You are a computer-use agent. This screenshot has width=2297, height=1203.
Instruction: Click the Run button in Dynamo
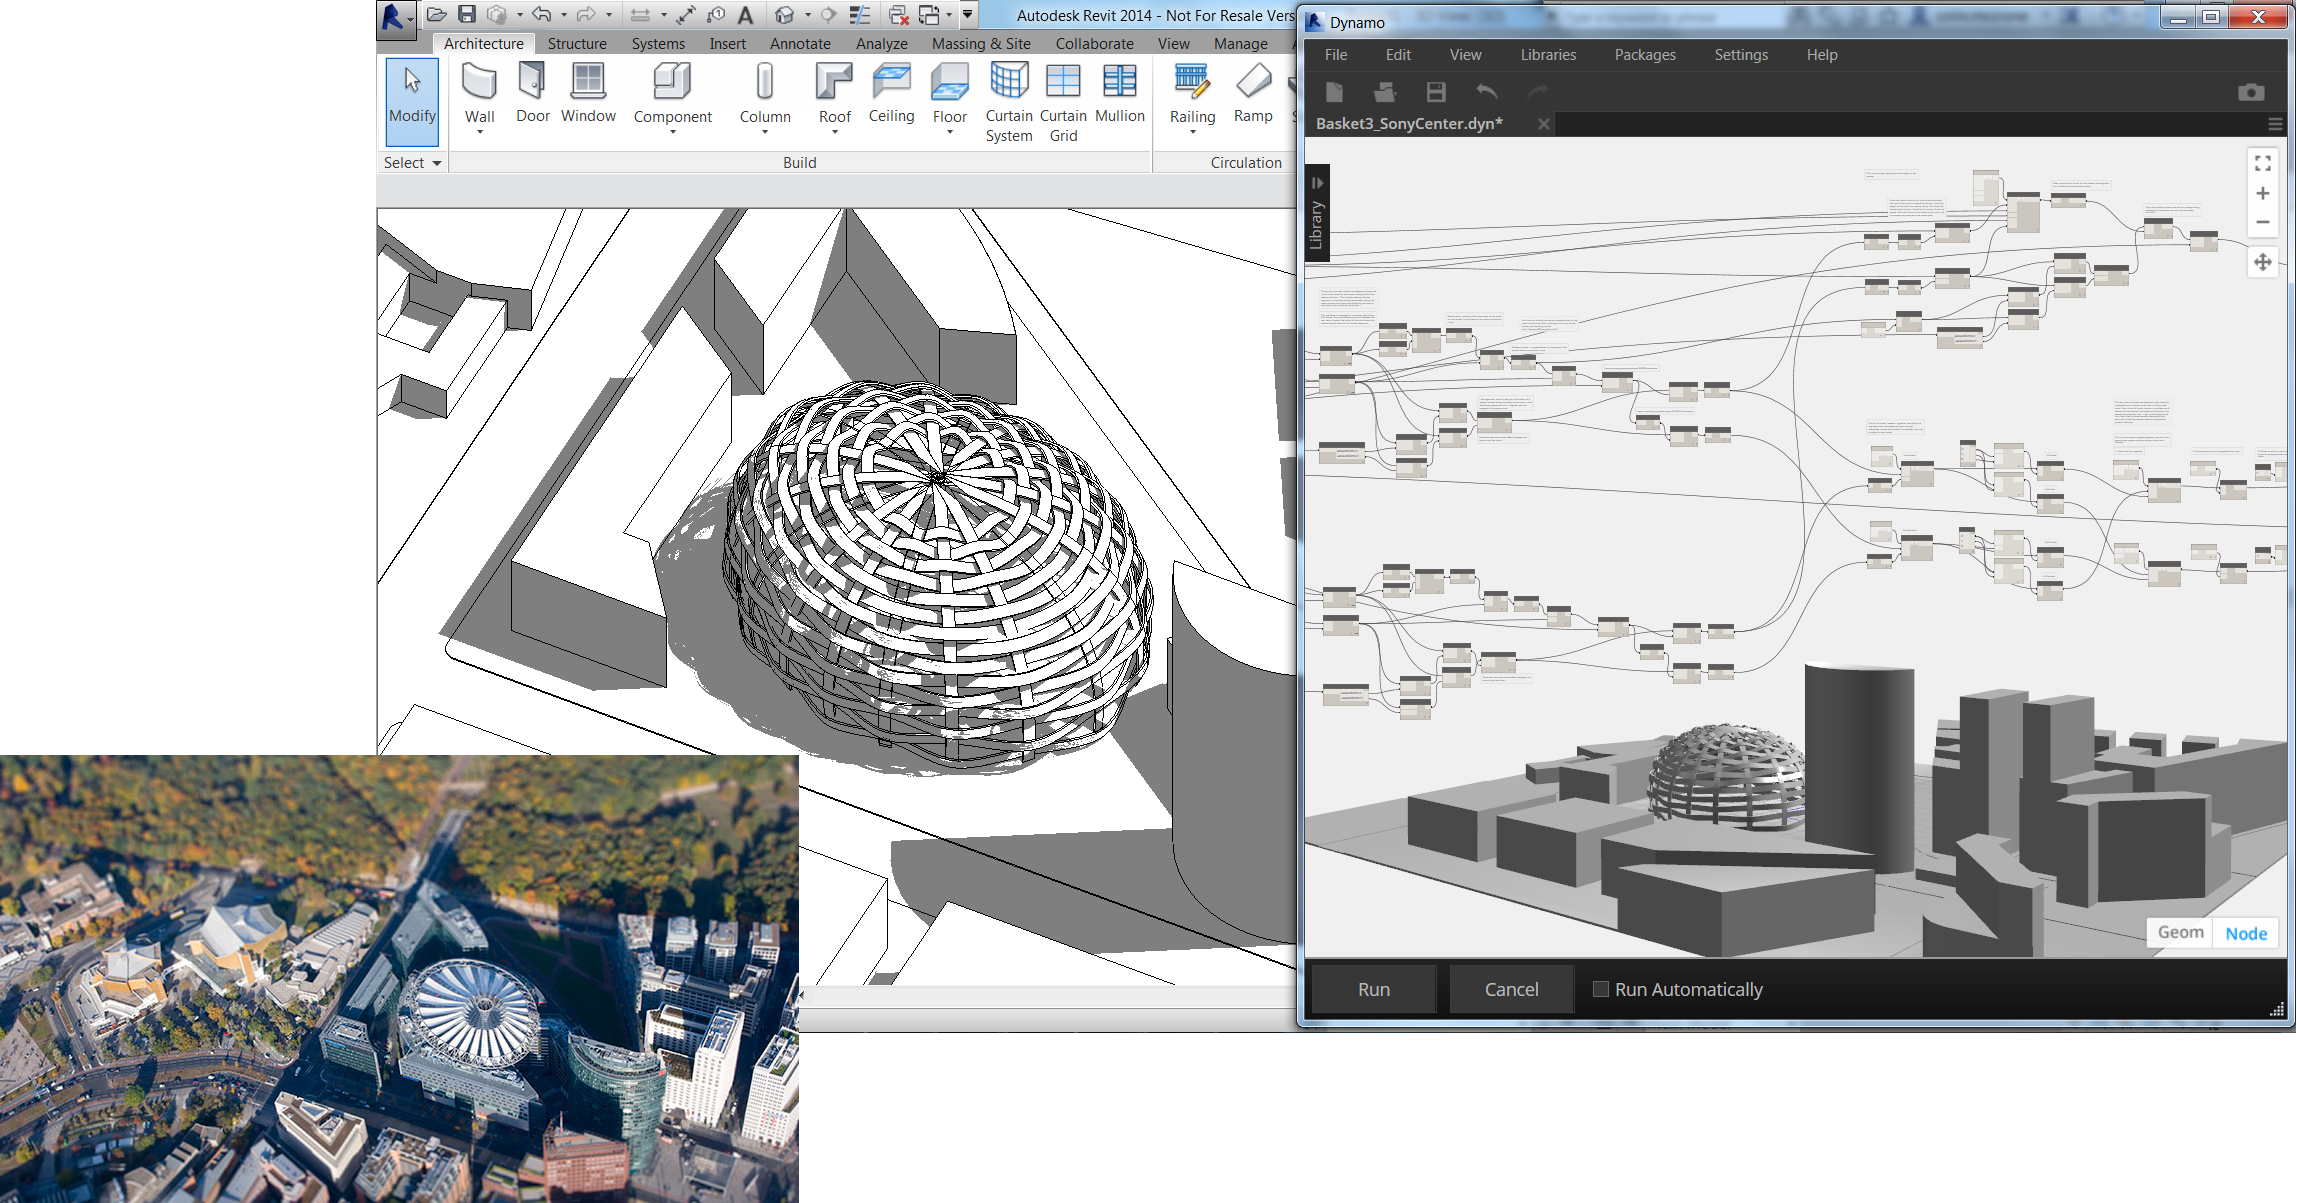pyautogui.click(x=1374, y=989)
